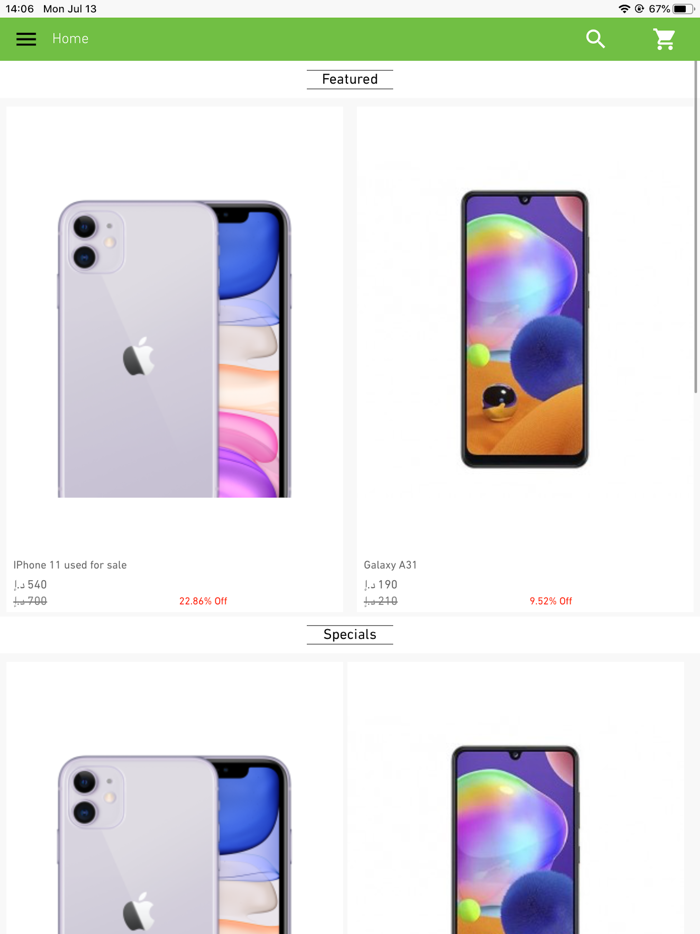Open the shopping cart icon

(664, 39)
